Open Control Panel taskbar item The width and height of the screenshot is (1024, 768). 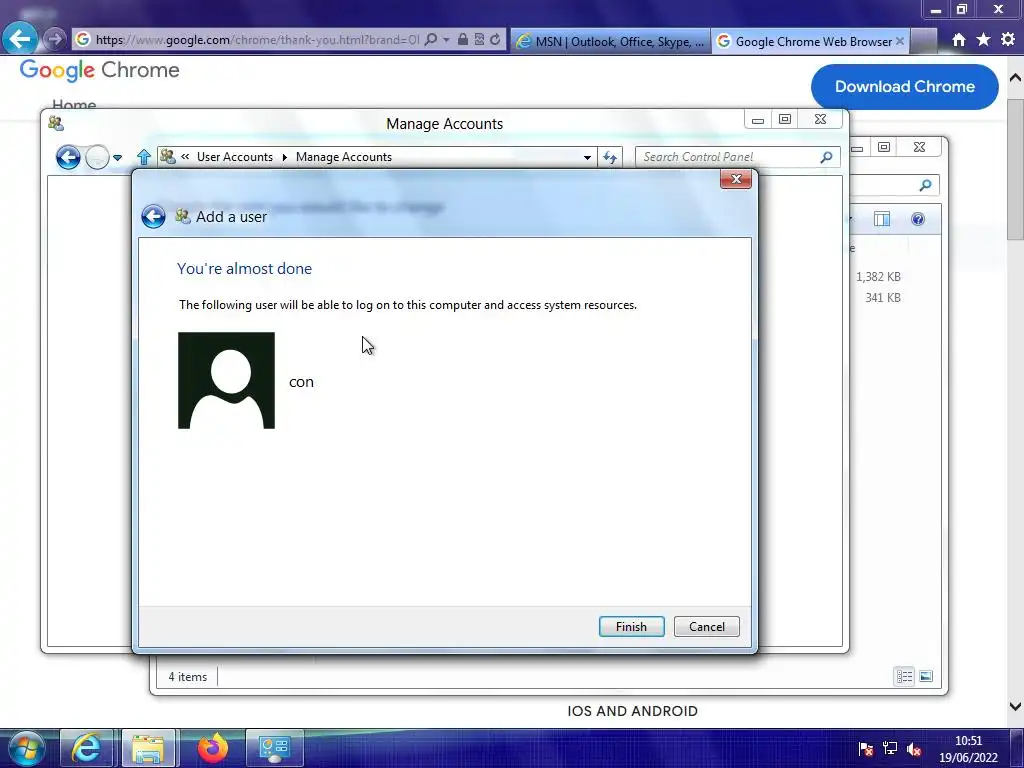point(274,748)
